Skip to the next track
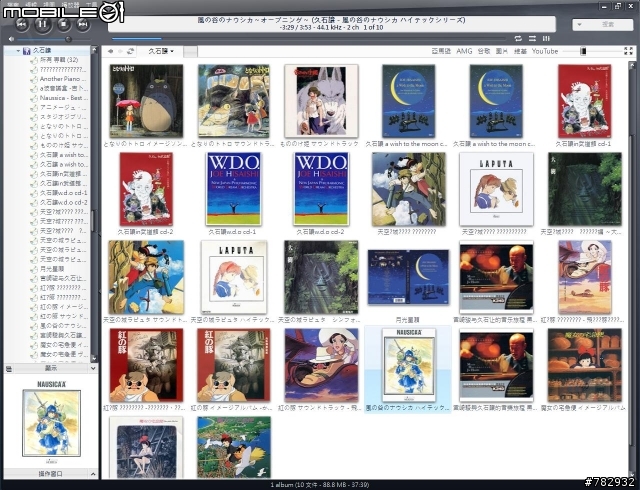This screenshot has height=490, width=640. coord(83,24)
